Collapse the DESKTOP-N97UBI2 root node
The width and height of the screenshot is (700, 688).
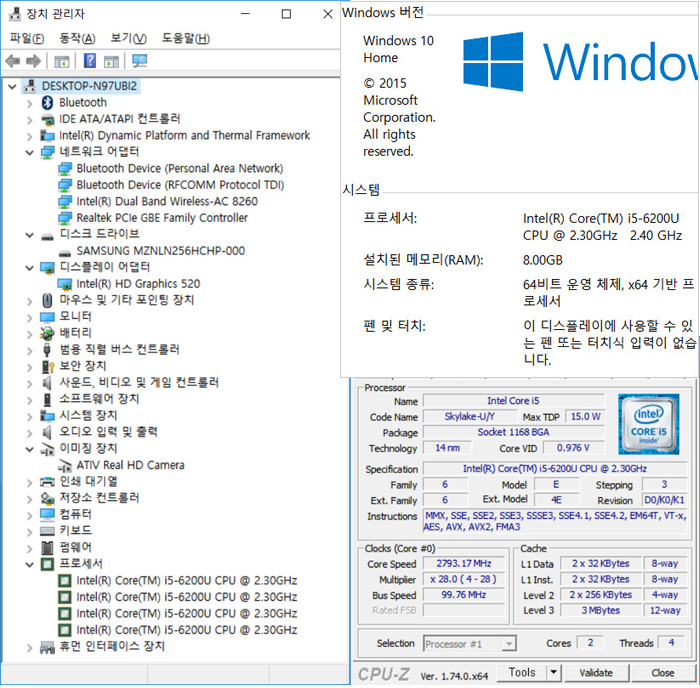click(x=12, y=87)
